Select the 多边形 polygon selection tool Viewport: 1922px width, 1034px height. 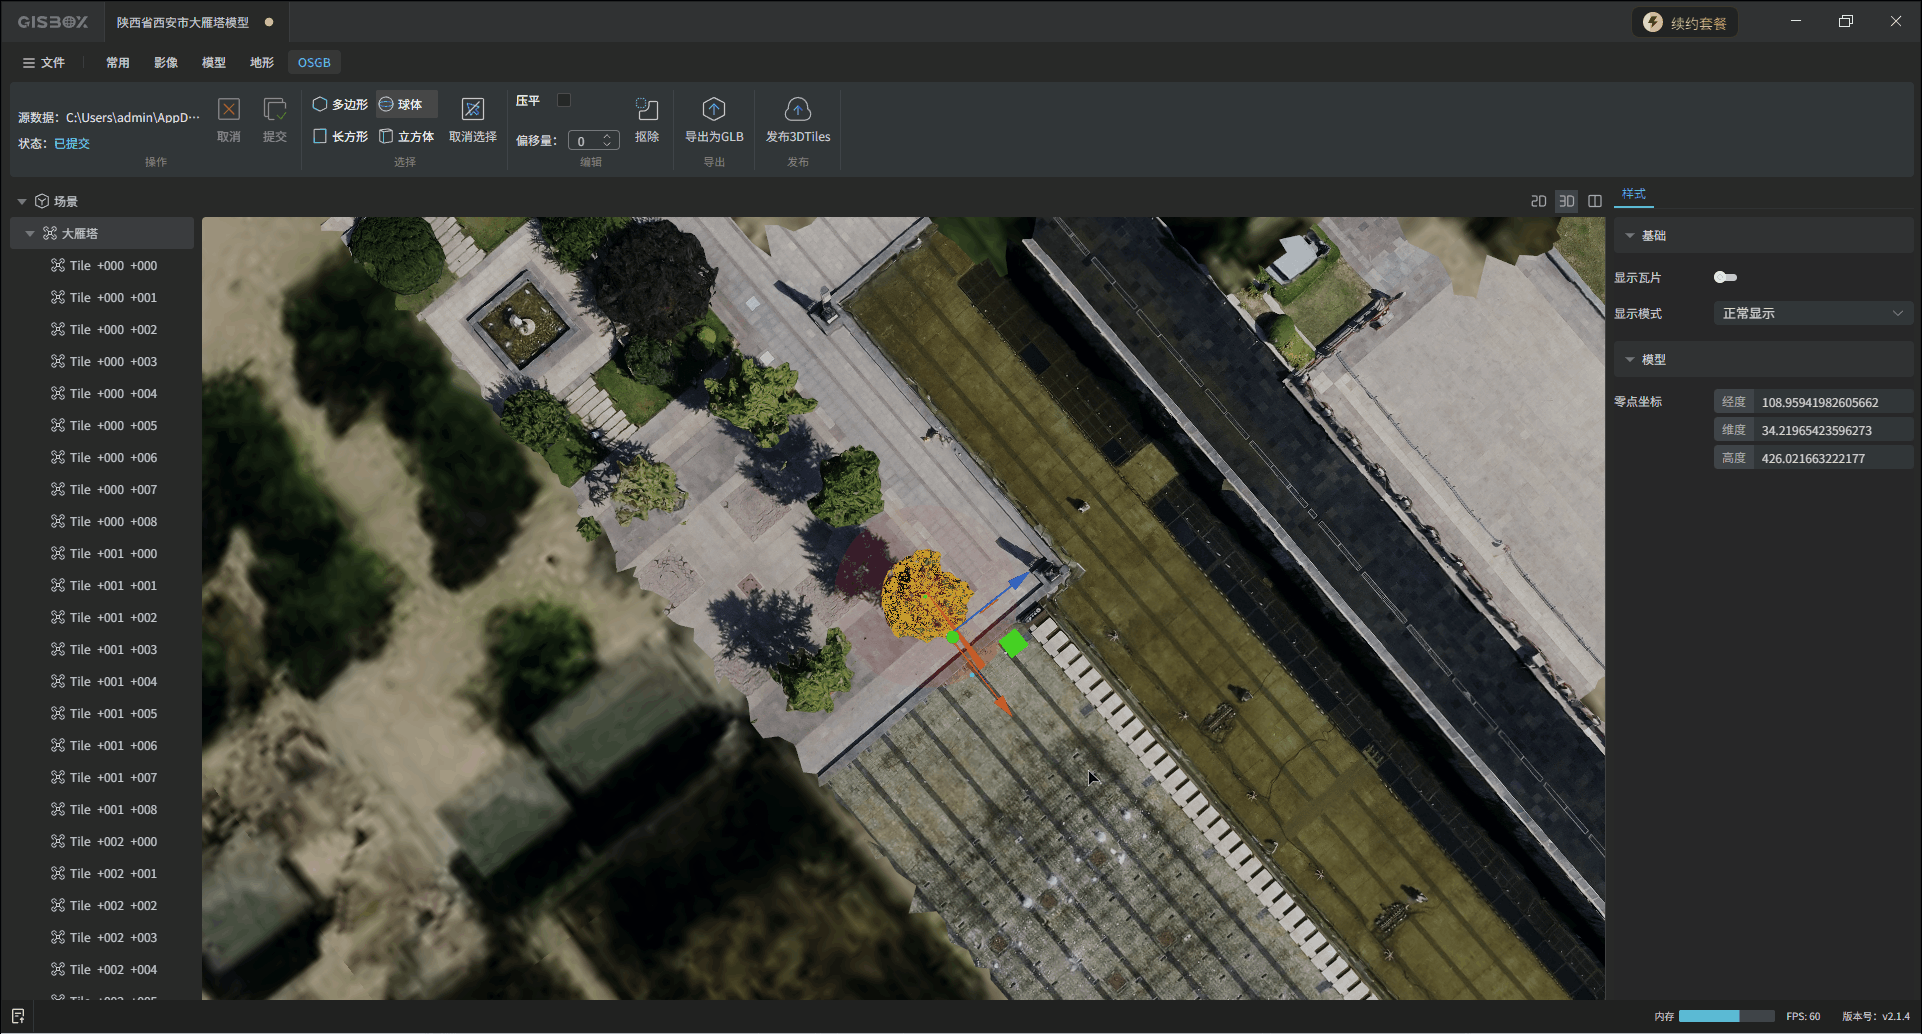[340, 104]
